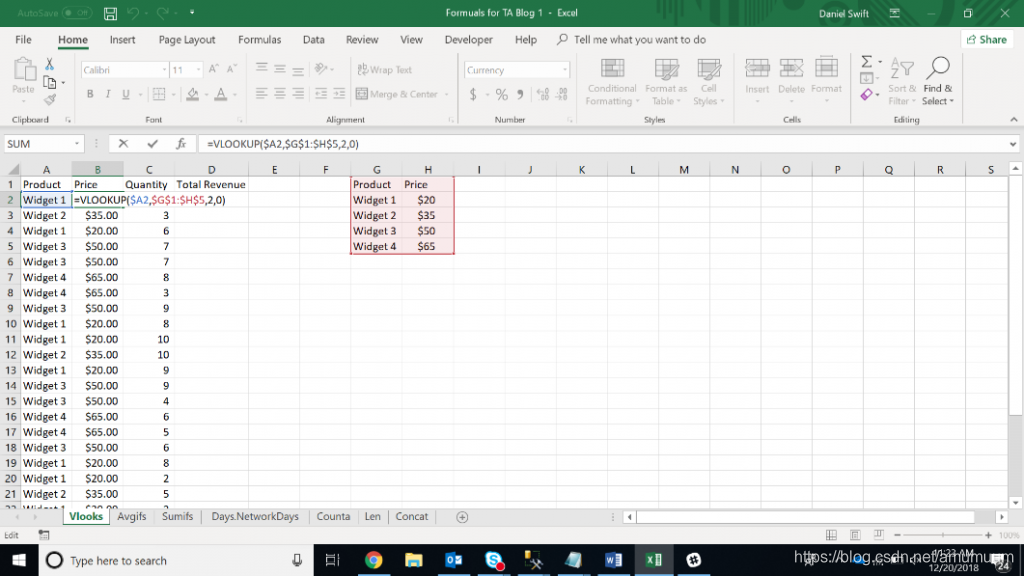Toggle the AutoSave switch
This screenshot has width=1024, height=576.
pyautogui.click(x=76, y=13)
